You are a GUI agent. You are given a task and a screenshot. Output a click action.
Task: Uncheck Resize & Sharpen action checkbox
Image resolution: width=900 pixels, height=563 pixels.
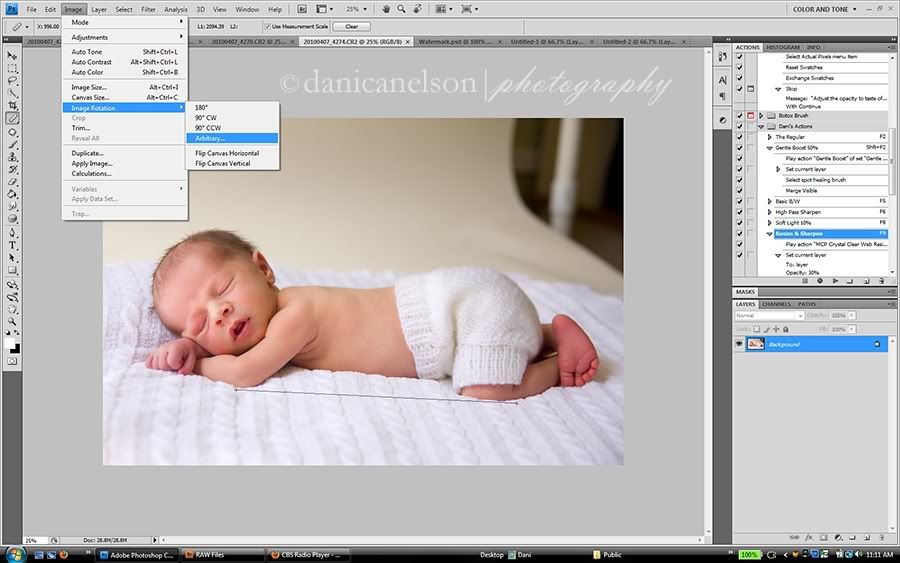click(x=739, y=234)
